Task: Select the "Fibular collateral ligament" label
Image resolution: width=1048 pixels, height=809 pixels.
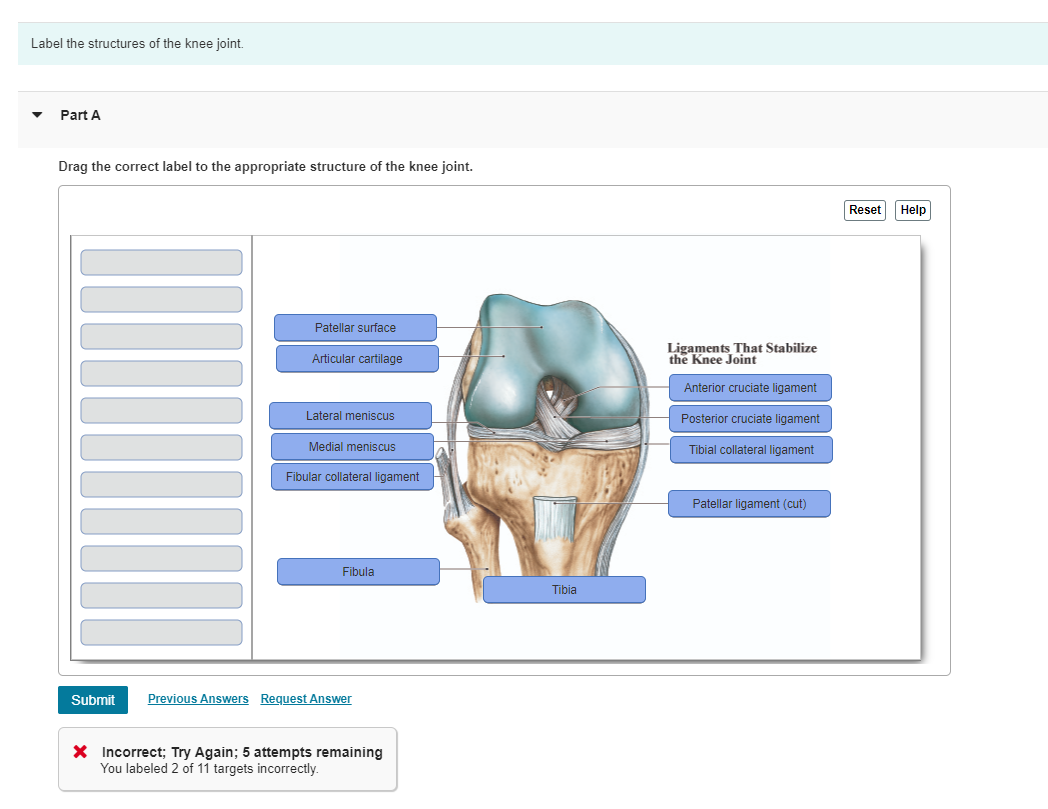Action: (352, 476)
